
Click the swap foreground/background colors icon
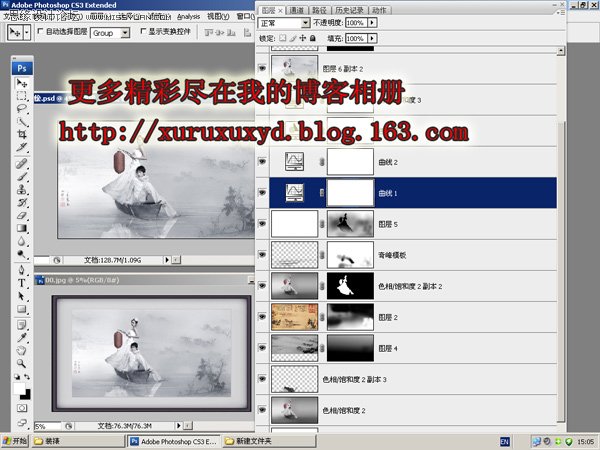pos(27,377)
